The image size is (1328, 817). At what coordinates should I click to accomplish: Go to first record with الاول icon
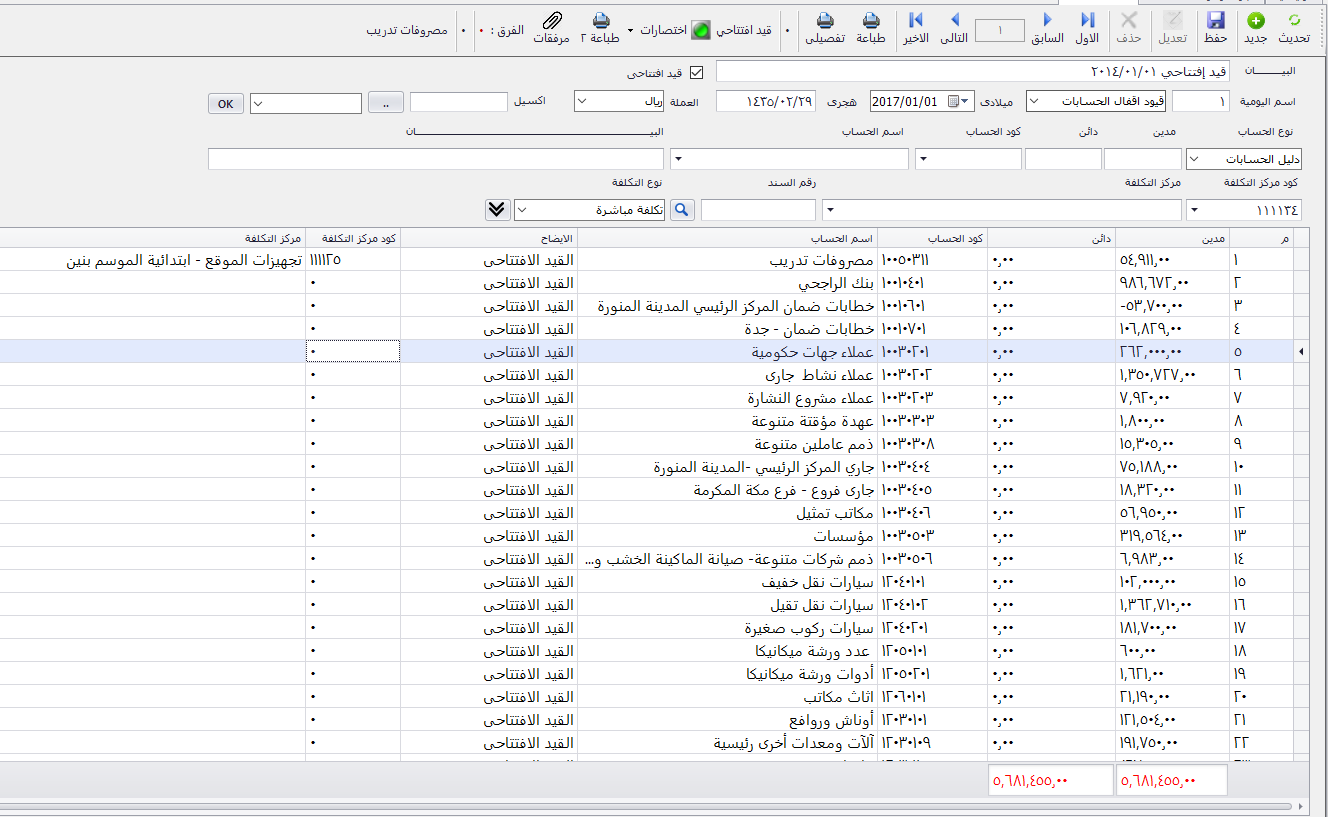tap(1087, 21)
